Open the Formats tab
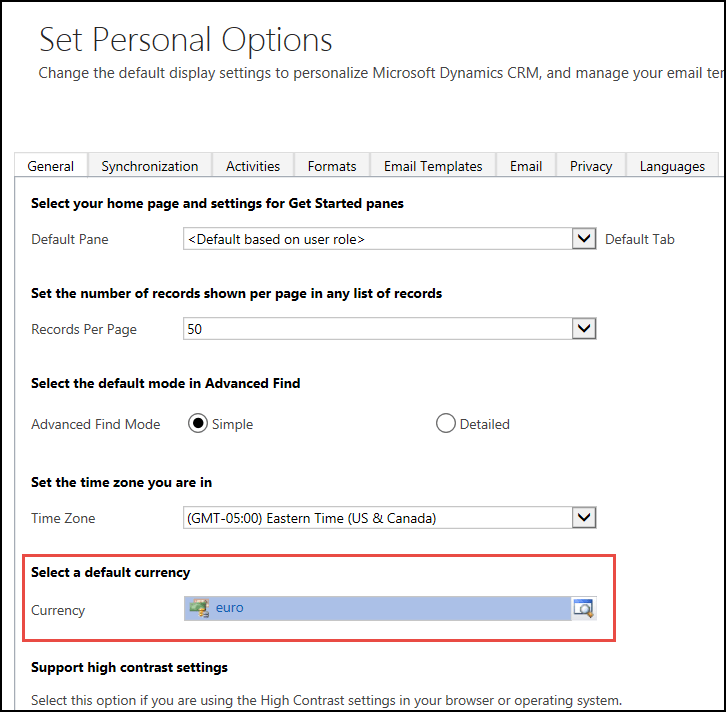Image resolution: width=726 pixels, height=712 pixels. (332, 166)
